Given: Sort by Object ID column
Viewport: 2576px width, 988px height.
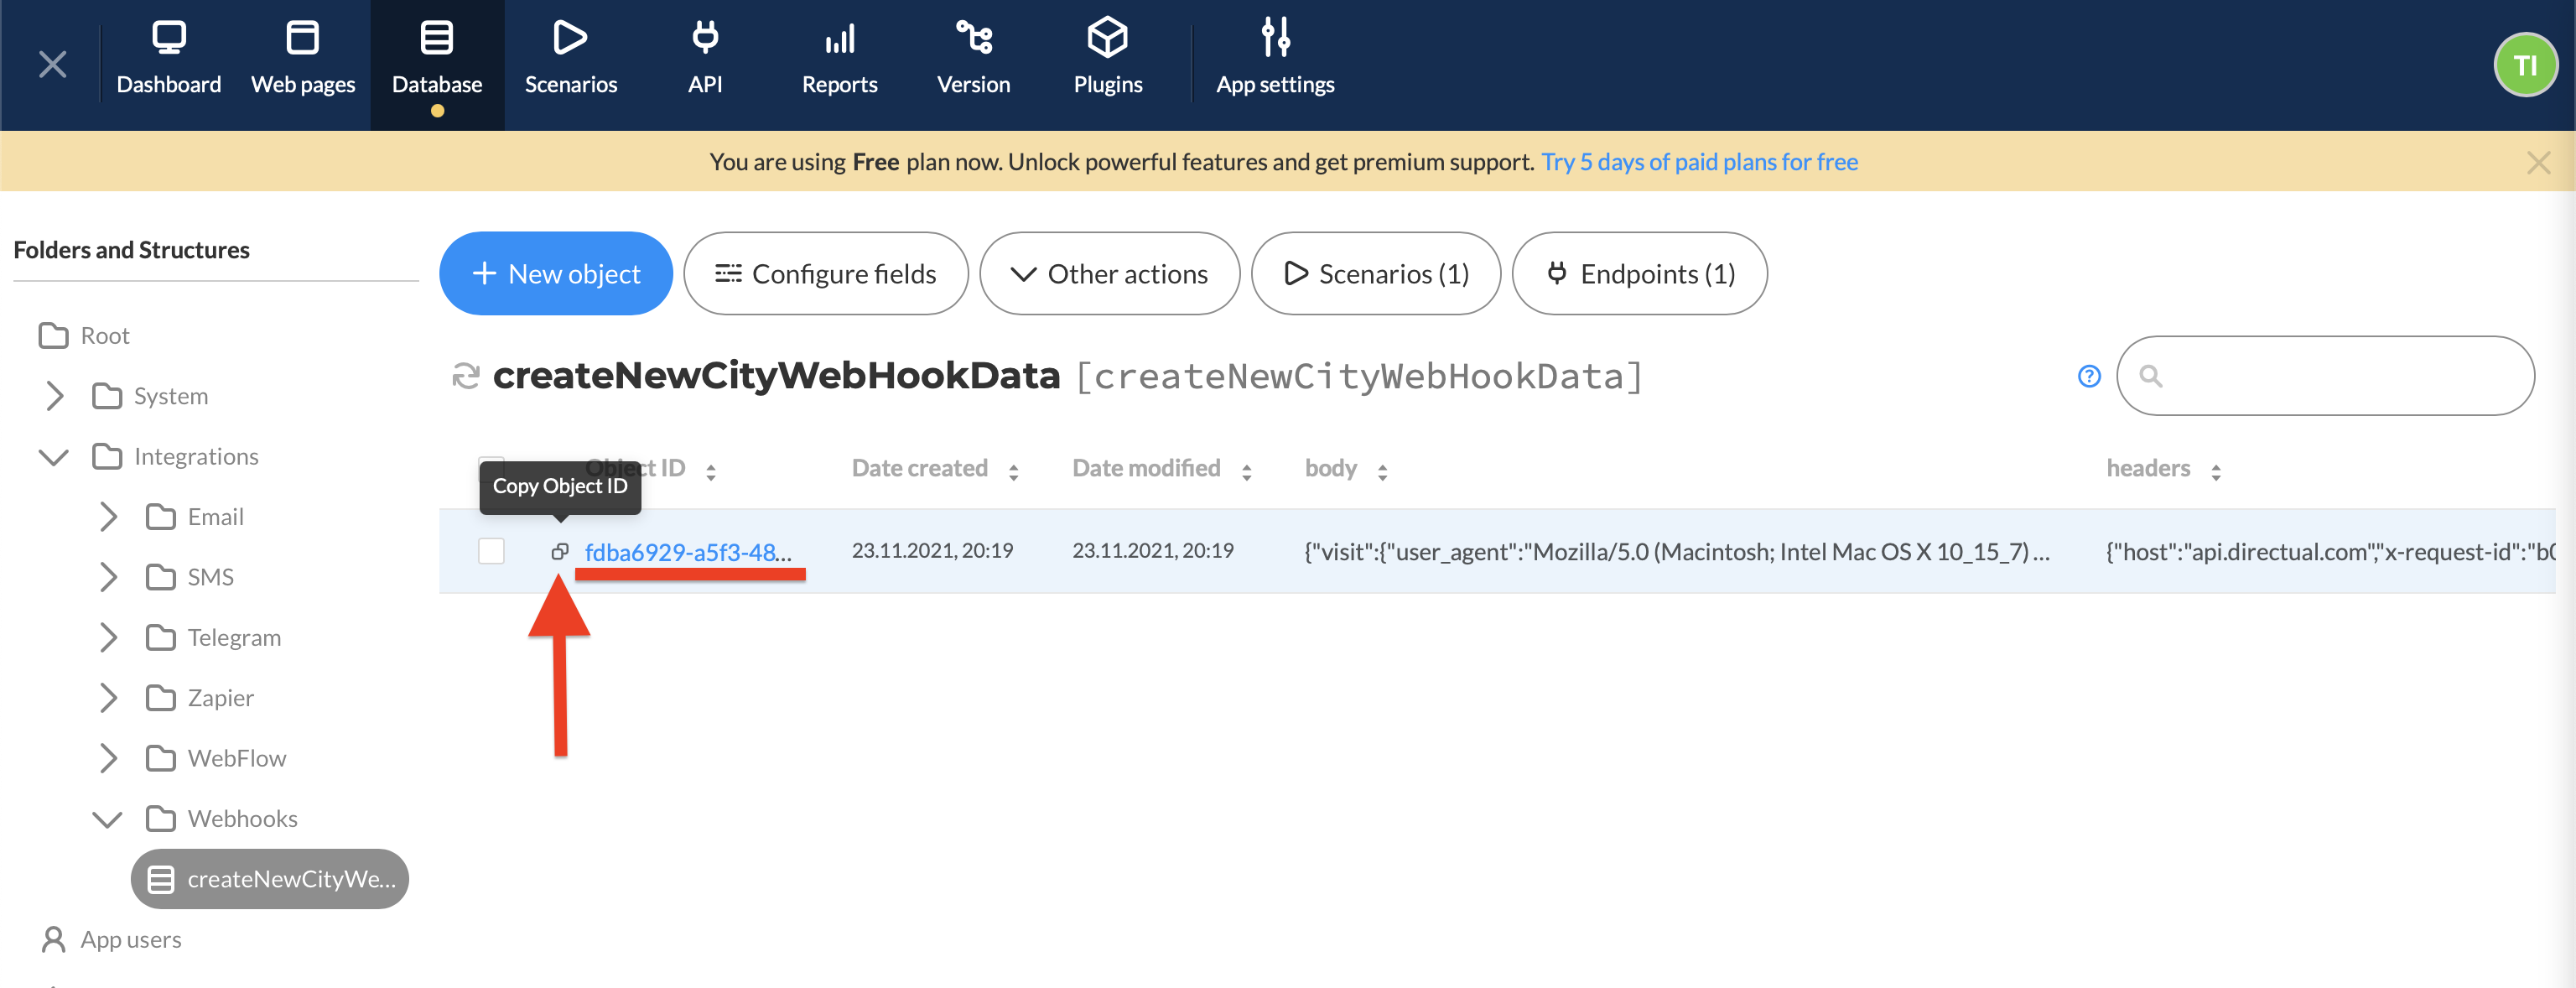Looking at the screenshot, I should [x=710, y=472].
